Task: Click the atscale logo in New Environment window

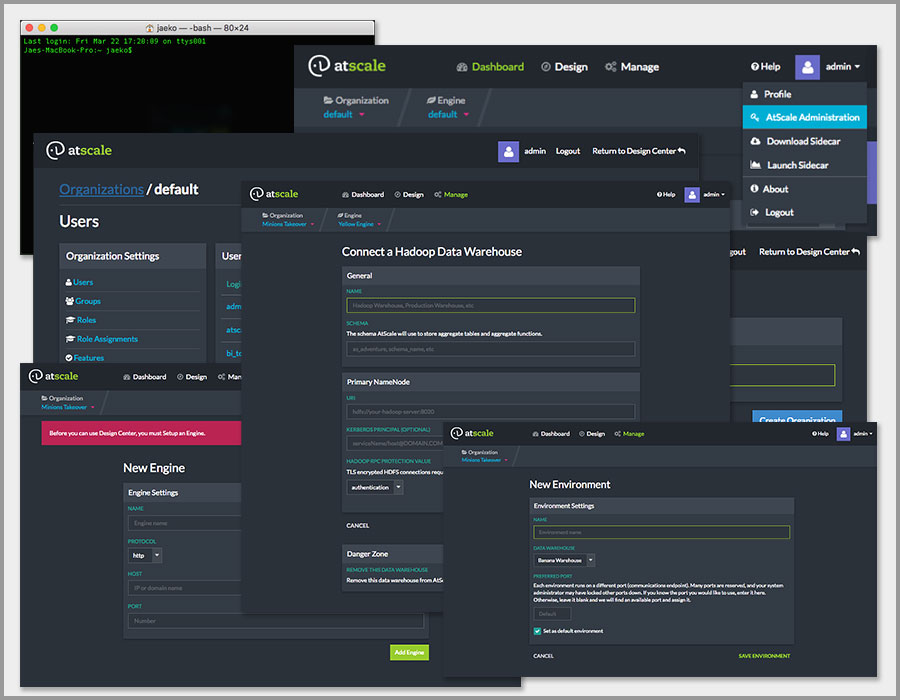Action: click(x=472, y=433)
